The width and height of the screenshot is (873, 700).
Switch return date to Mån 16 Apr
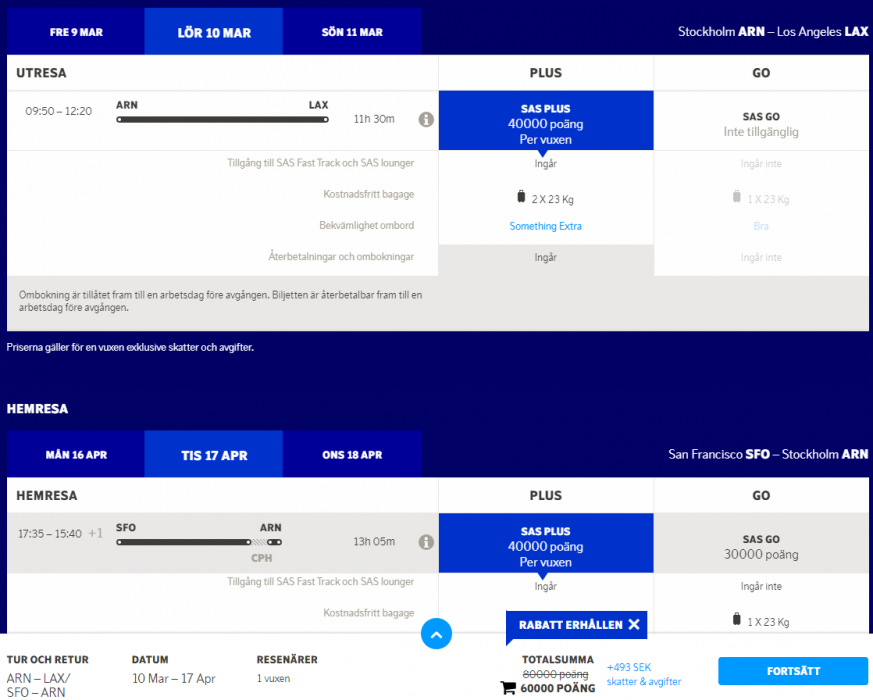76,455
